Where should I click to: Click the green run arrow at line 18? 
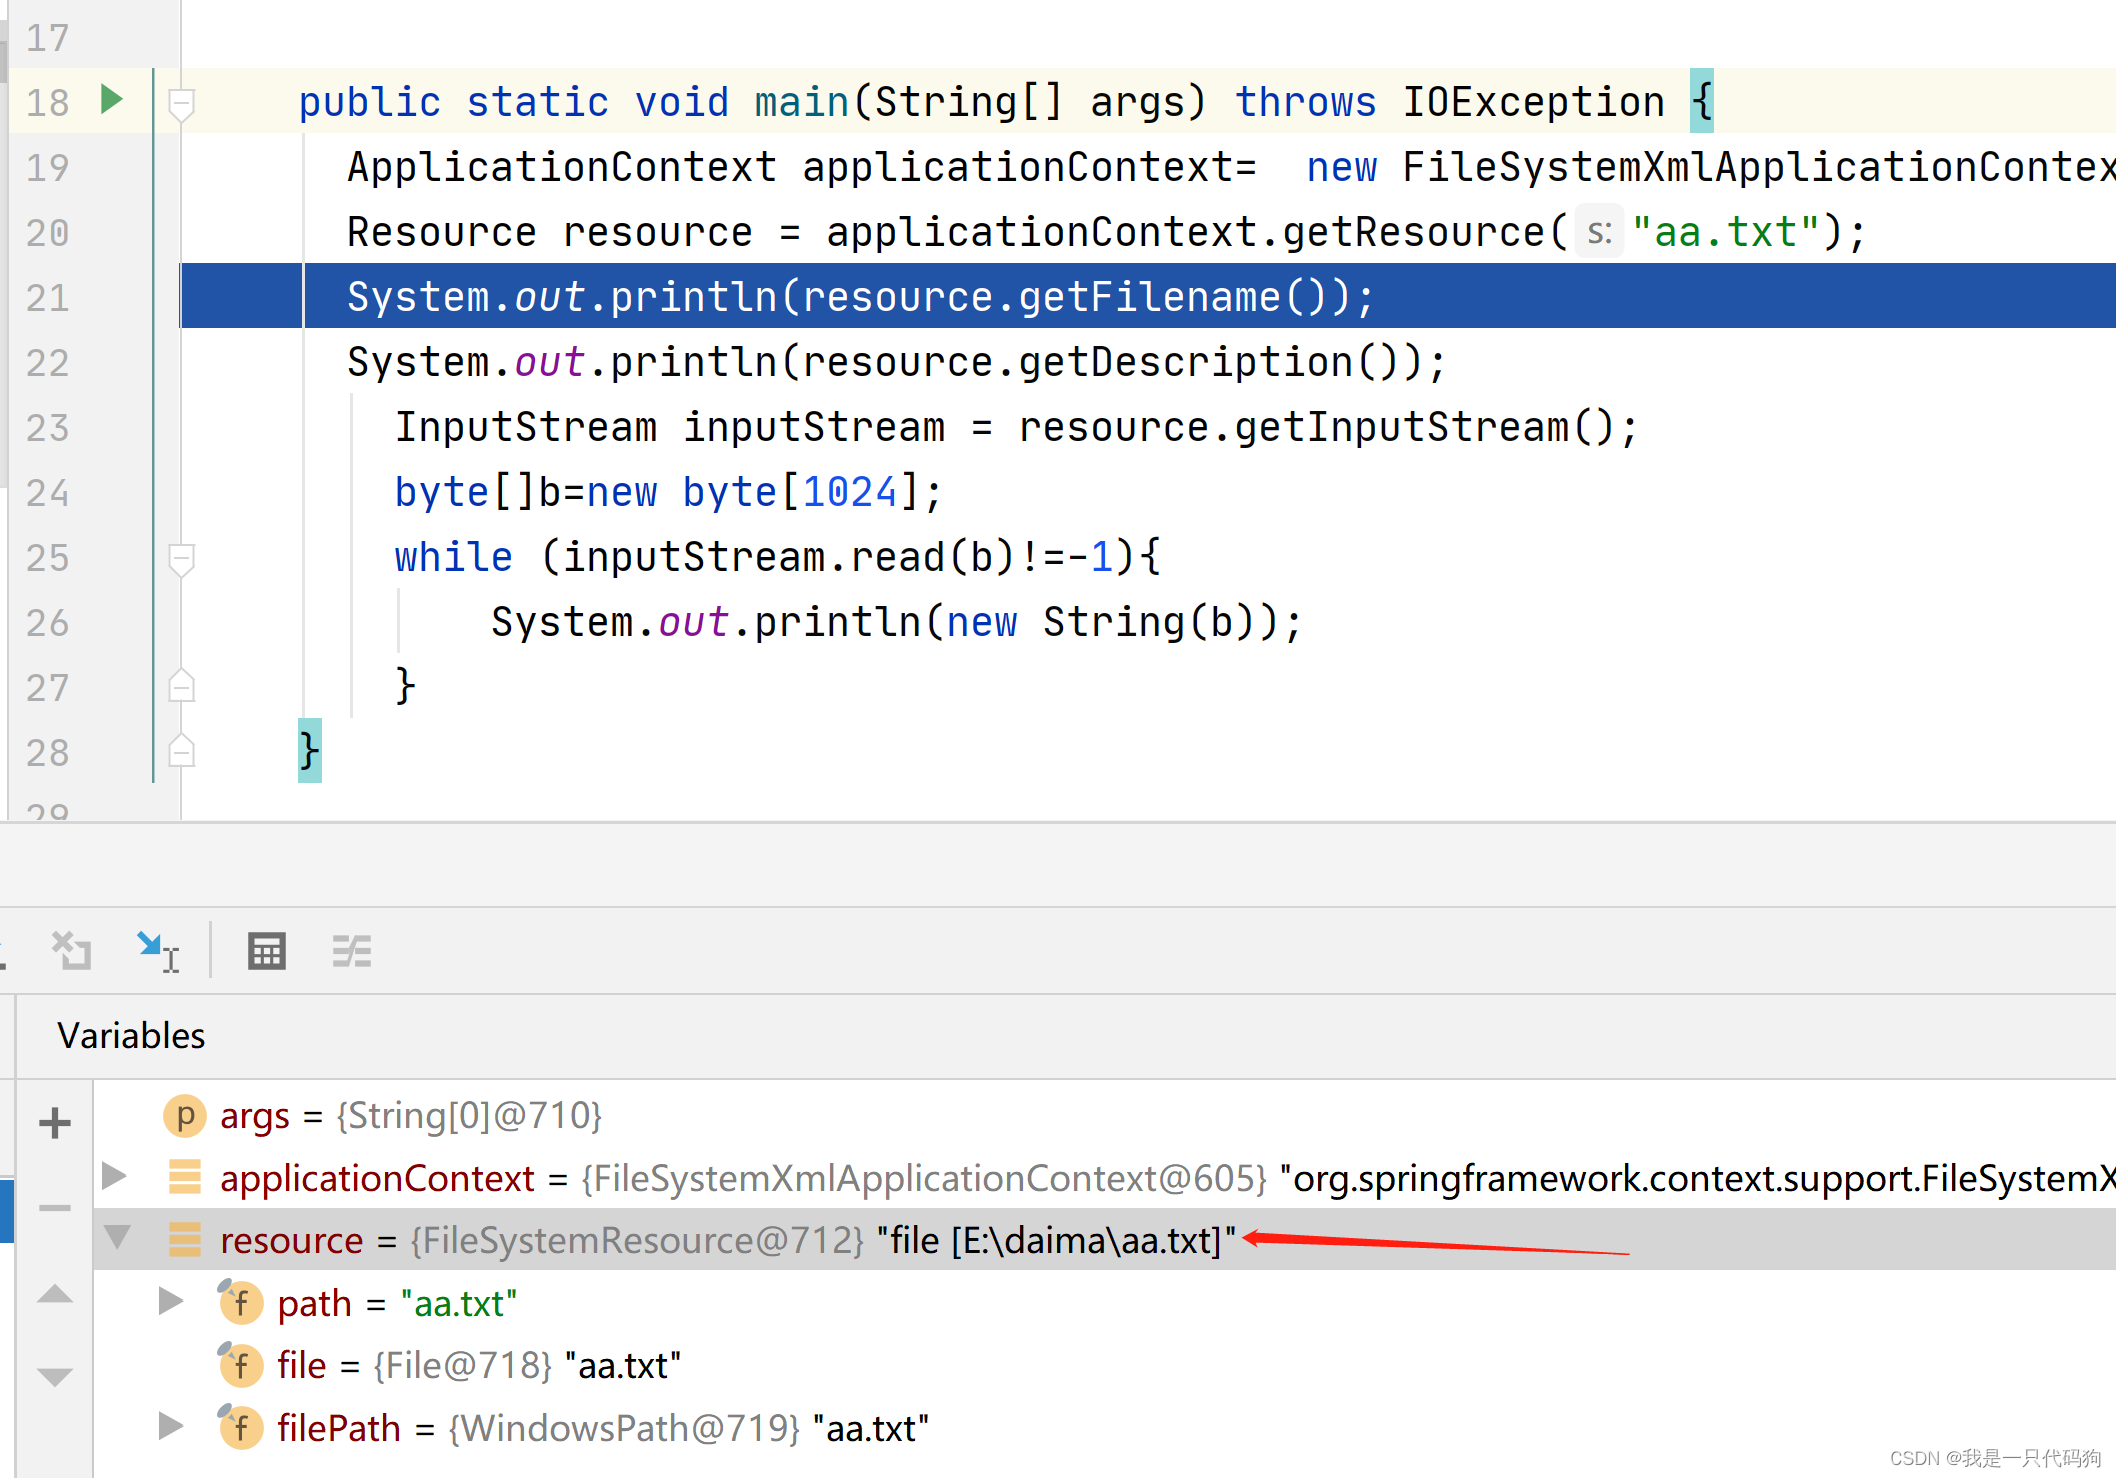tap(112, 100)
